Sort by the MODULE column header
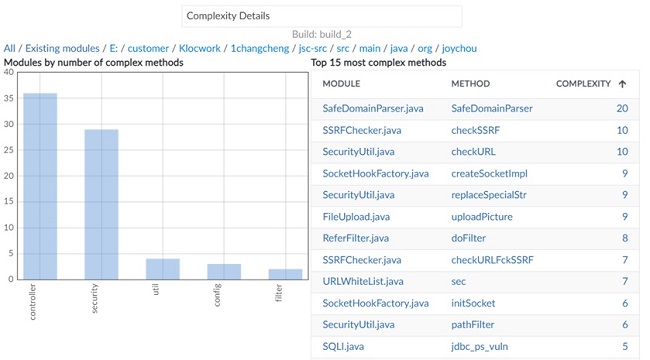This screenshot has height=360, width=650. pyautogui.click(x=341, y=84)
